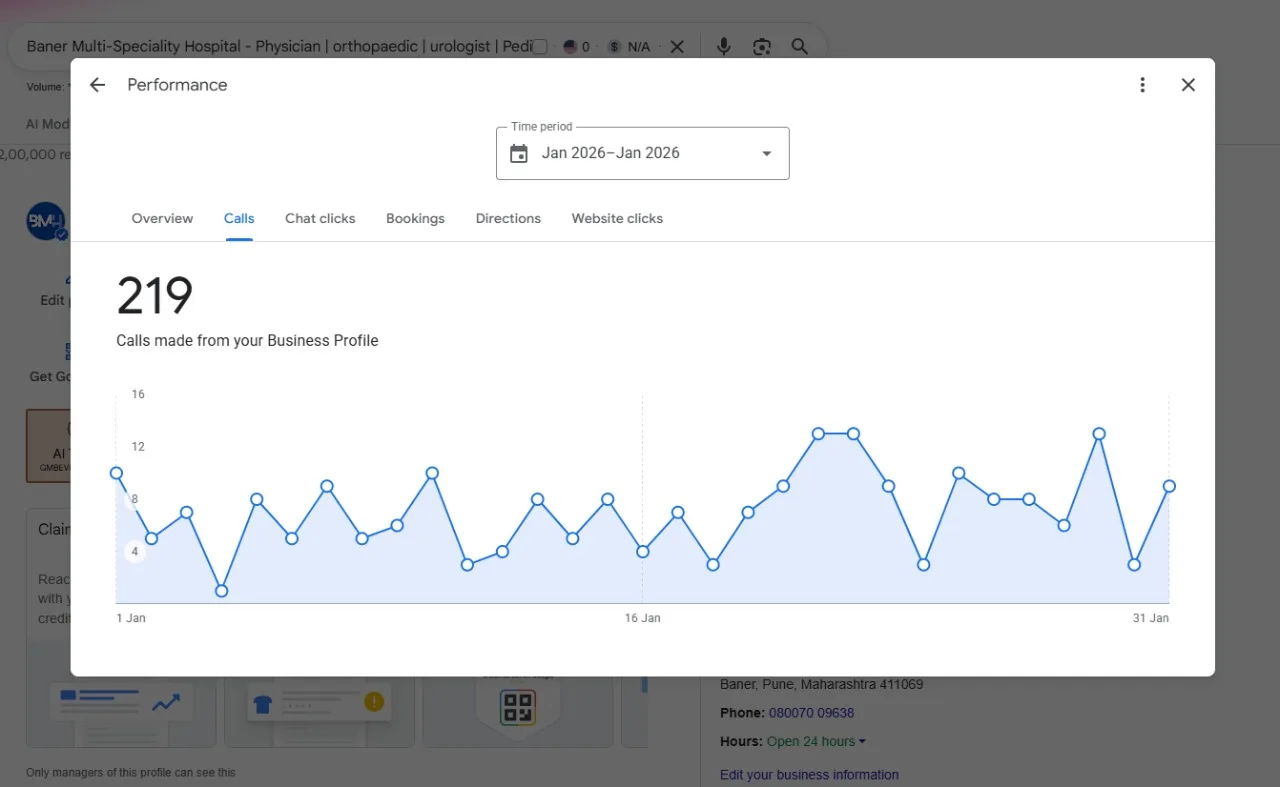1280x787 pixels.
Task: Select the Chat clicks tab
Action: [320, 218]
